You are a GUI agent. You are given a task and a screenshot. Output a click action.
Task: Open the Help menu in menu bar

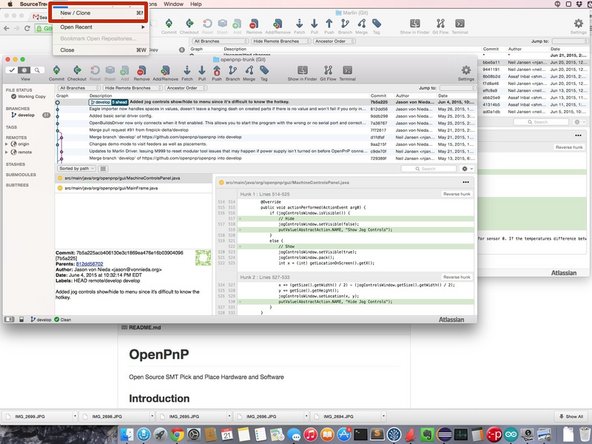[196, 4]
